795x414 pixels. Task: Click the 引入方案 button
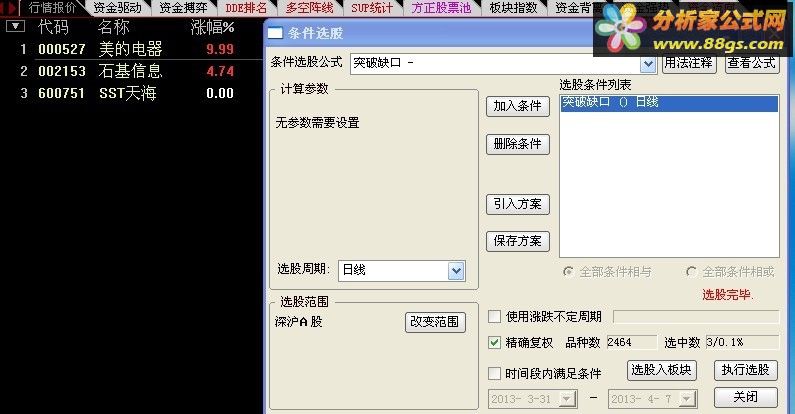click(518, 204)
